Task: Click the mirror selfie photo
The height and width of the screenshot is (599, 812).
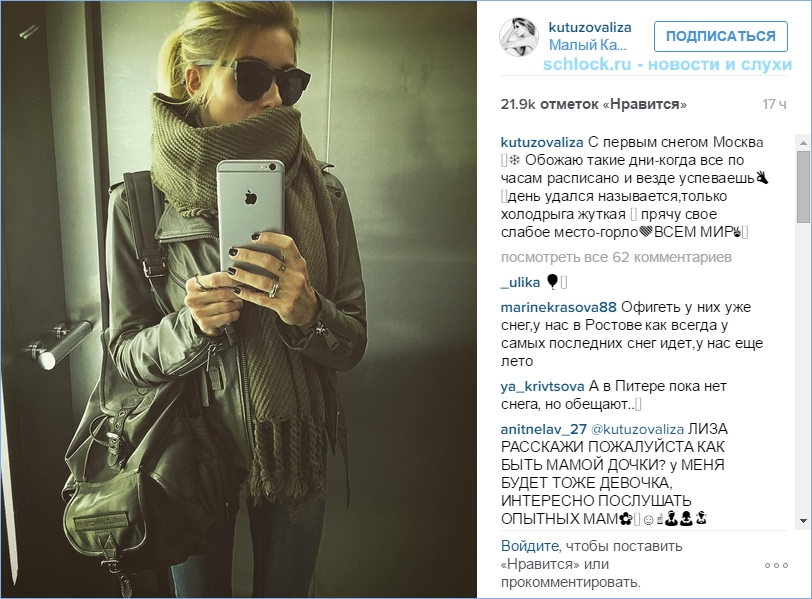Action: point(239,299)
